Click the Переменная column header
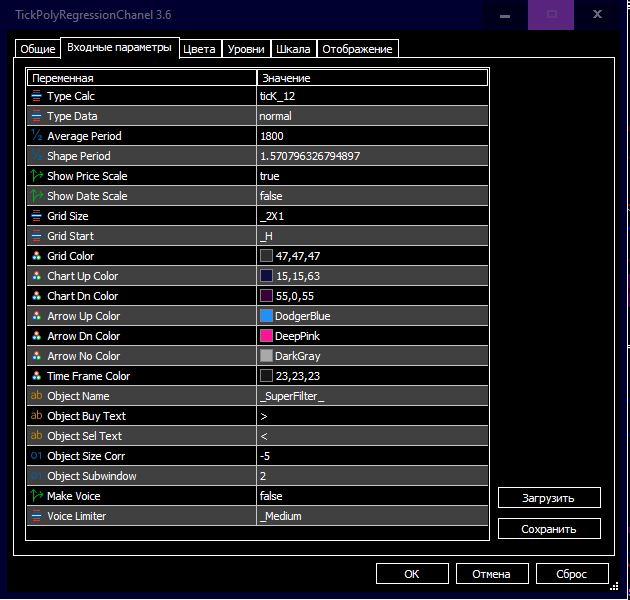 pyautogui.click(x=142, y=78)
